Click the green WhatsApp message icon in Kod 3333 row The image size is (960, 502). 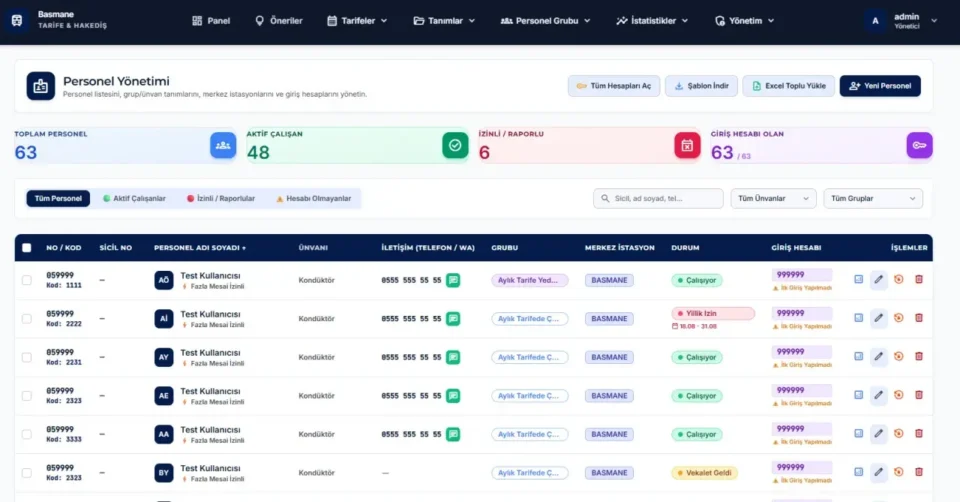pyautogui.click(x=453, y=435)
